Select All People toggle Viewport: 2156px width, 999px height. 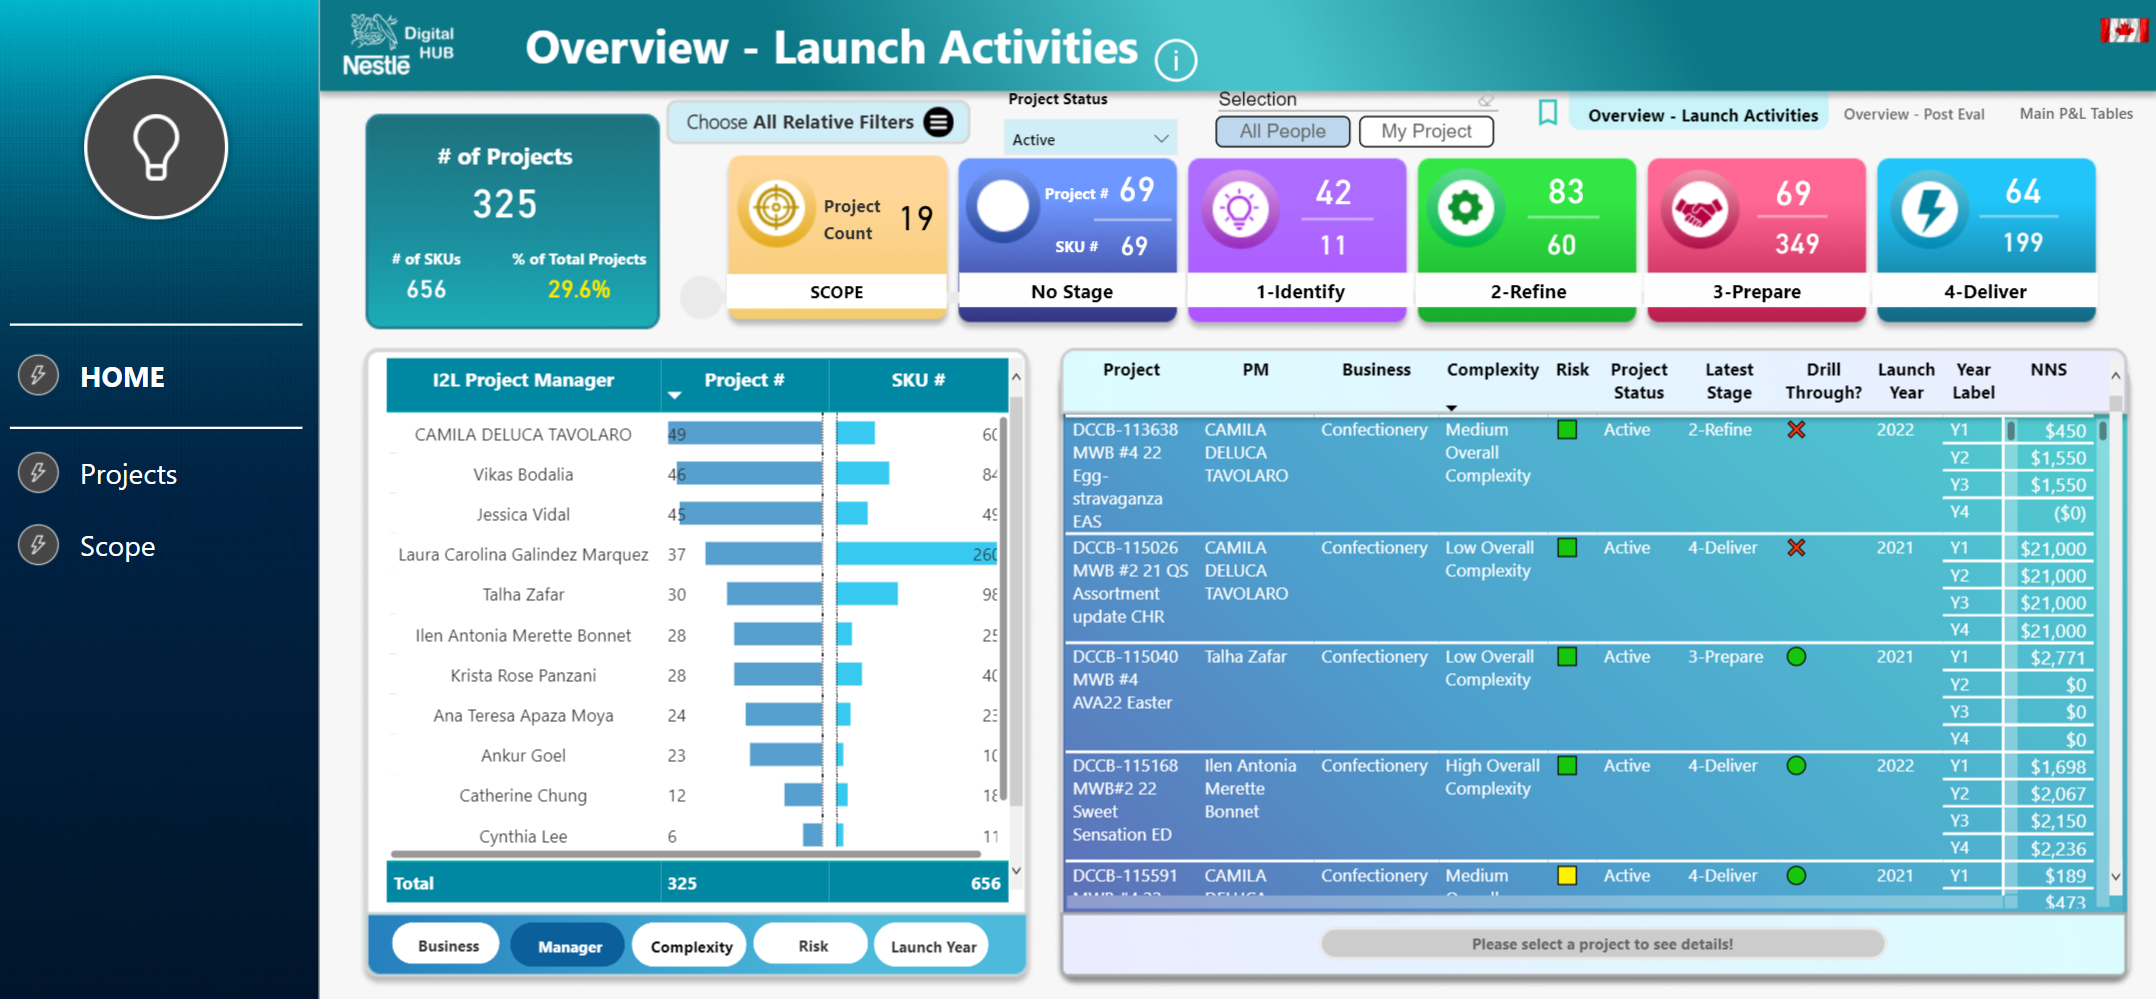click(x=1283, y=131)
